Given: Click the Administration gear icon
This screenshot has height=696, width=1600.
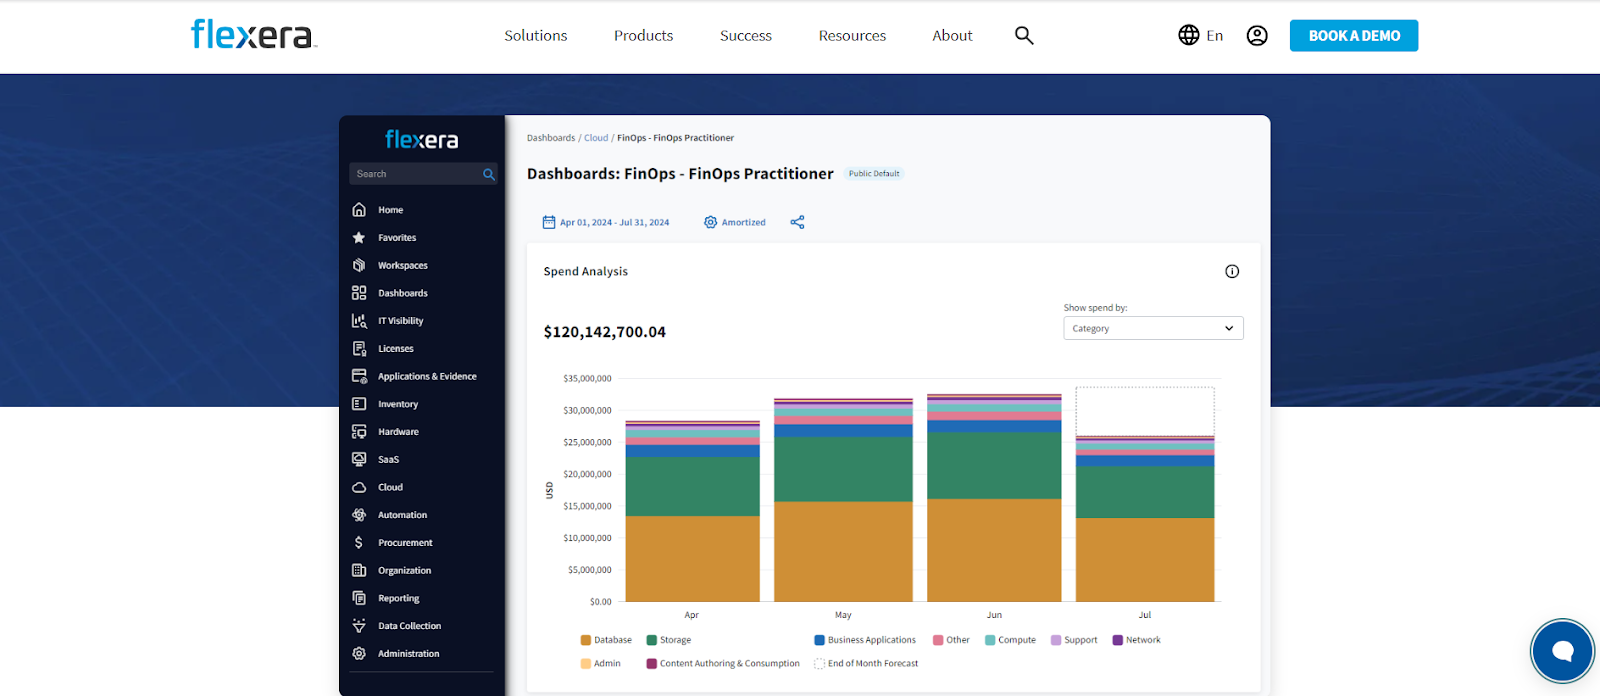Looking at the screenshot, I should click(359, 654).
